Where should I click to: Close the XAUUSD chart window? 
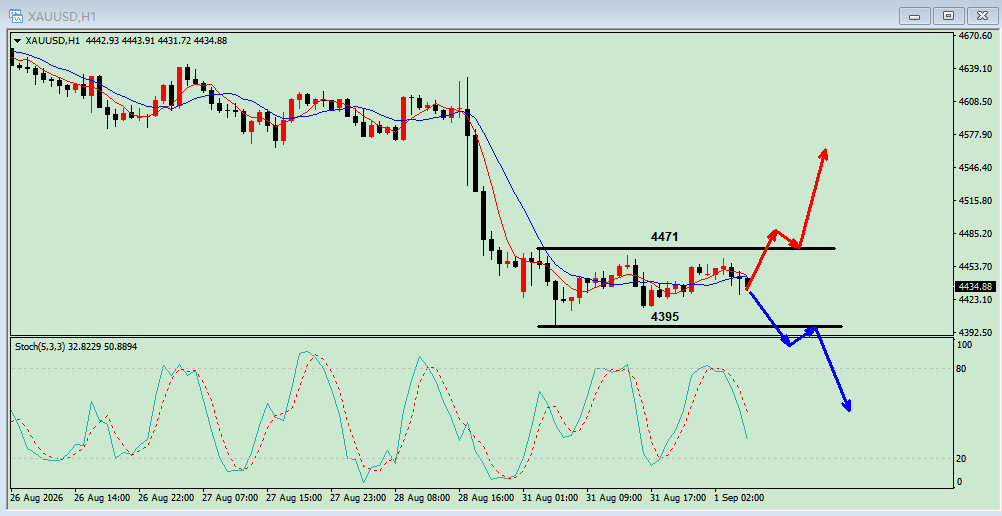(x=982, y=16)
